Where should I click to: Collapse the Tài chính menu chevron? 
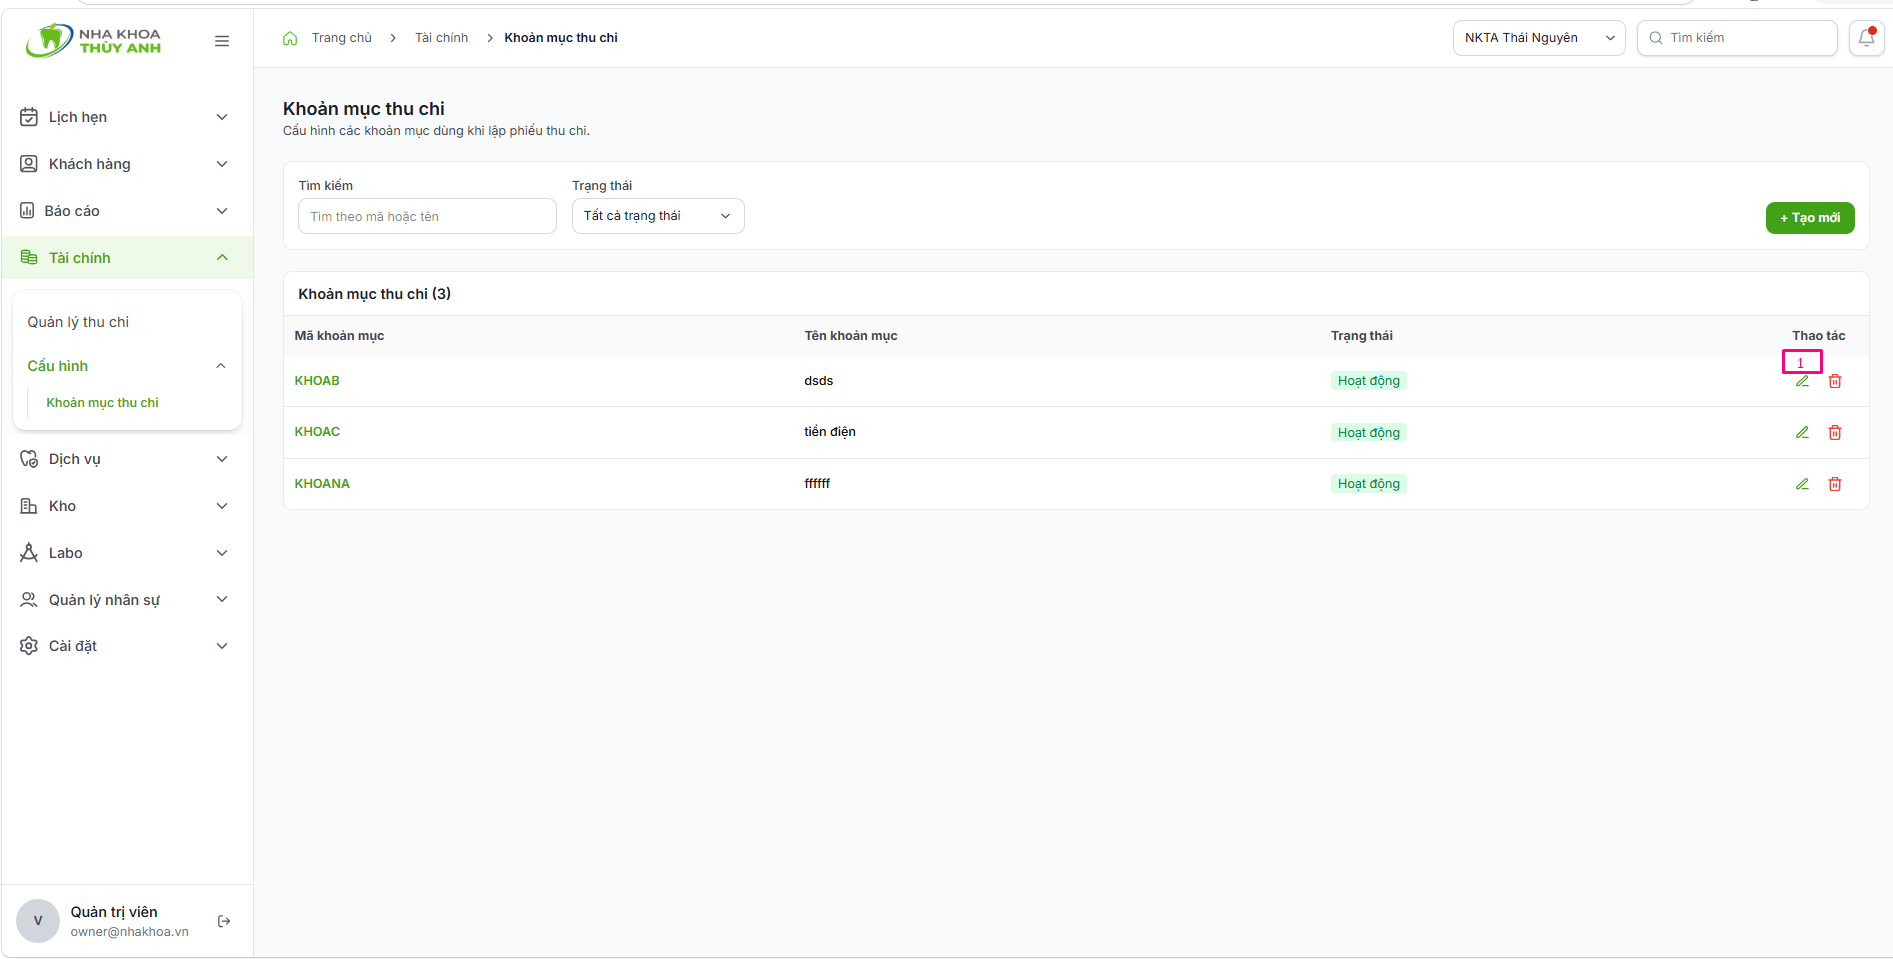coord(222,258)
